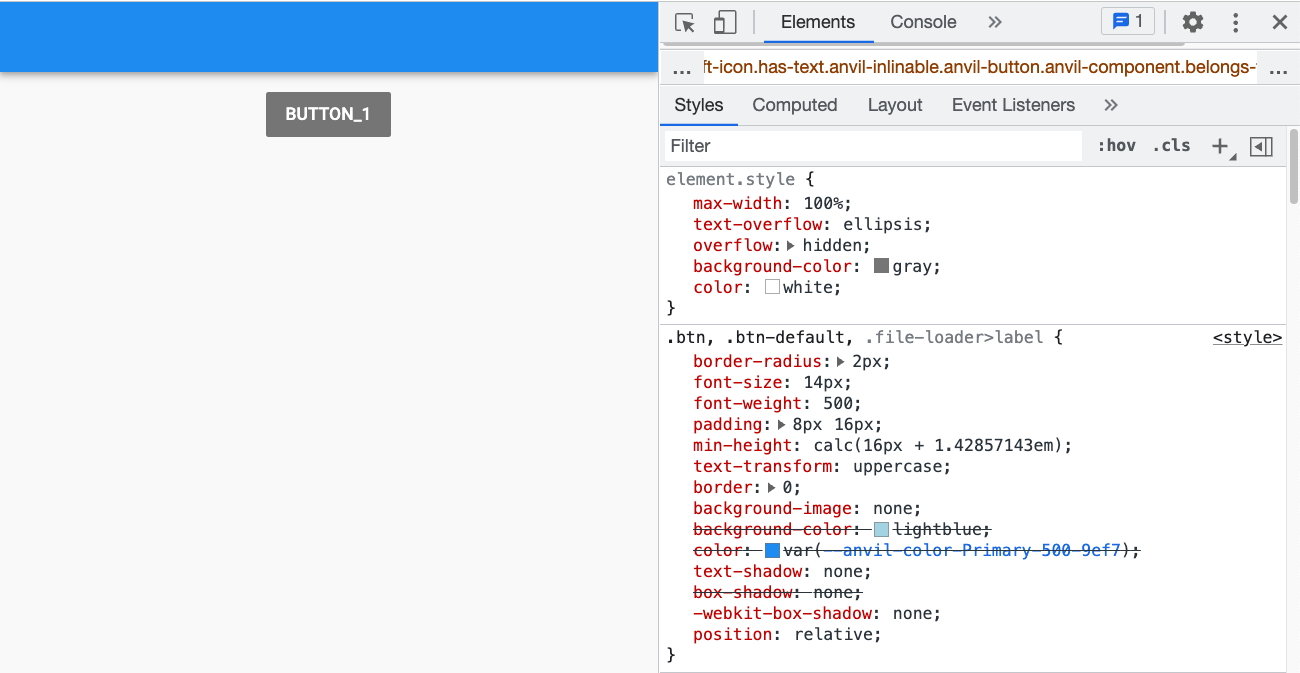Viewport: 1300px width, 673px height.
Task: Open the <style> source link
Action: click(x=1247, y=338)
